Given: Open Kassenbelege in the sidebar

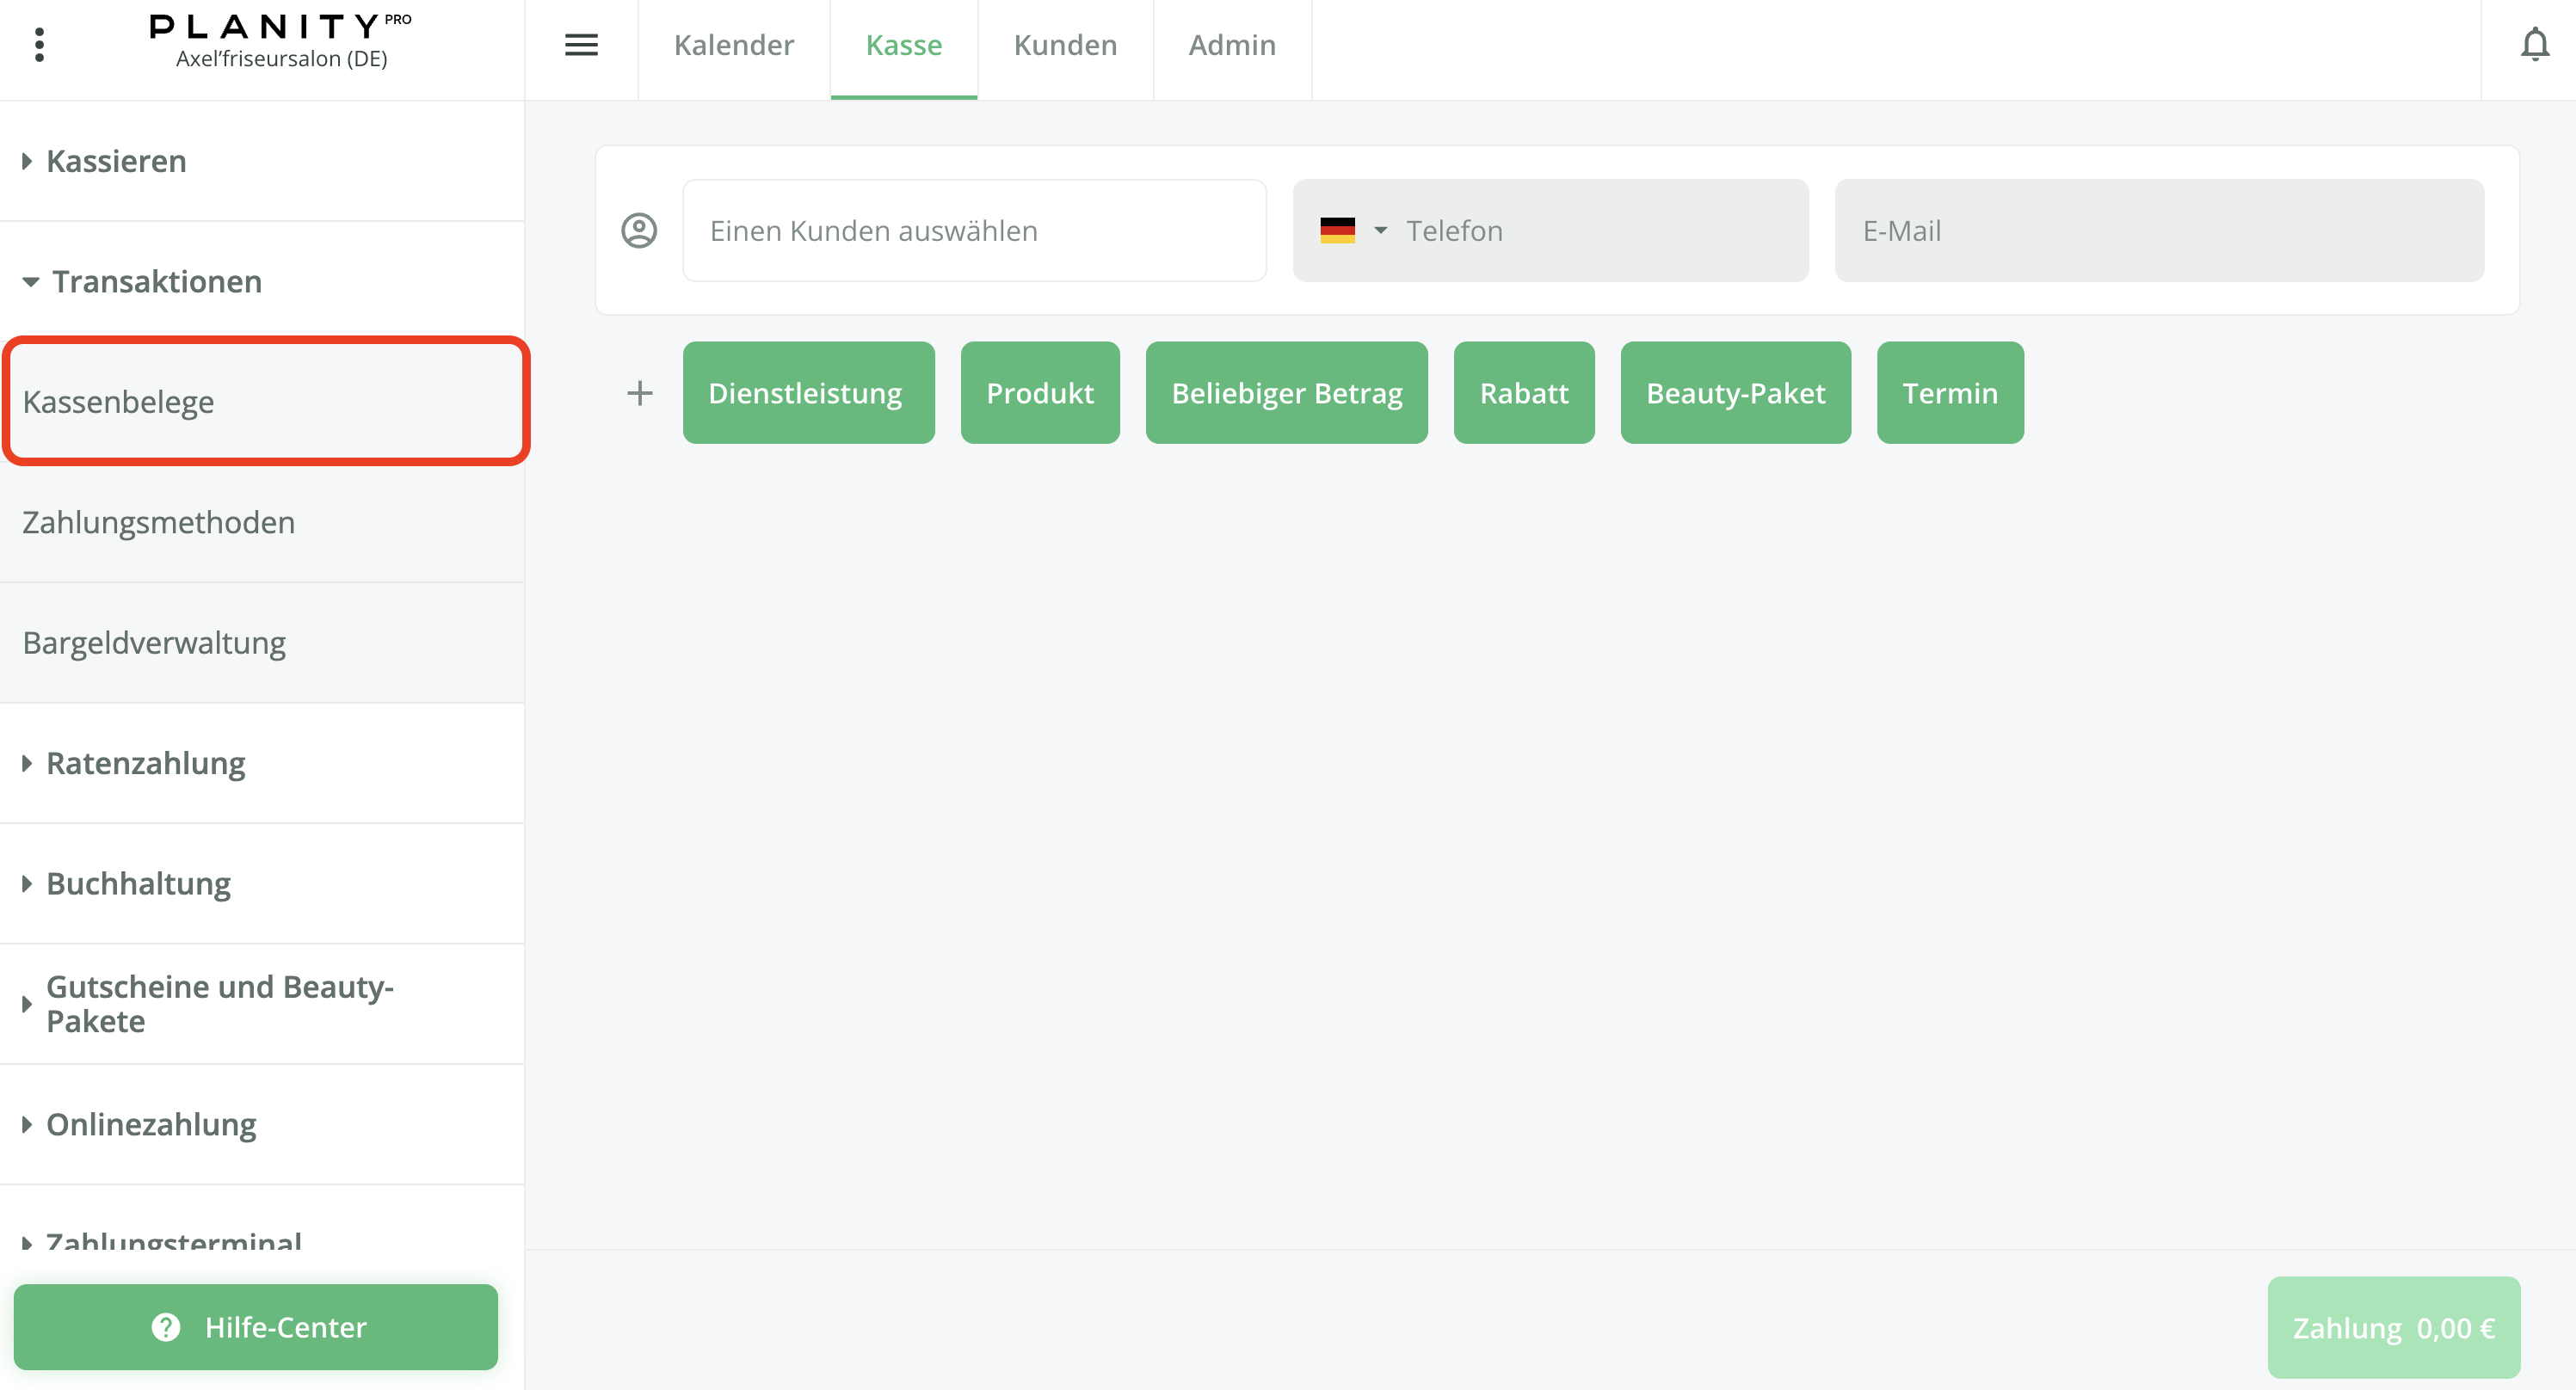Looking at the screenshot, I should tap(264, 402).
